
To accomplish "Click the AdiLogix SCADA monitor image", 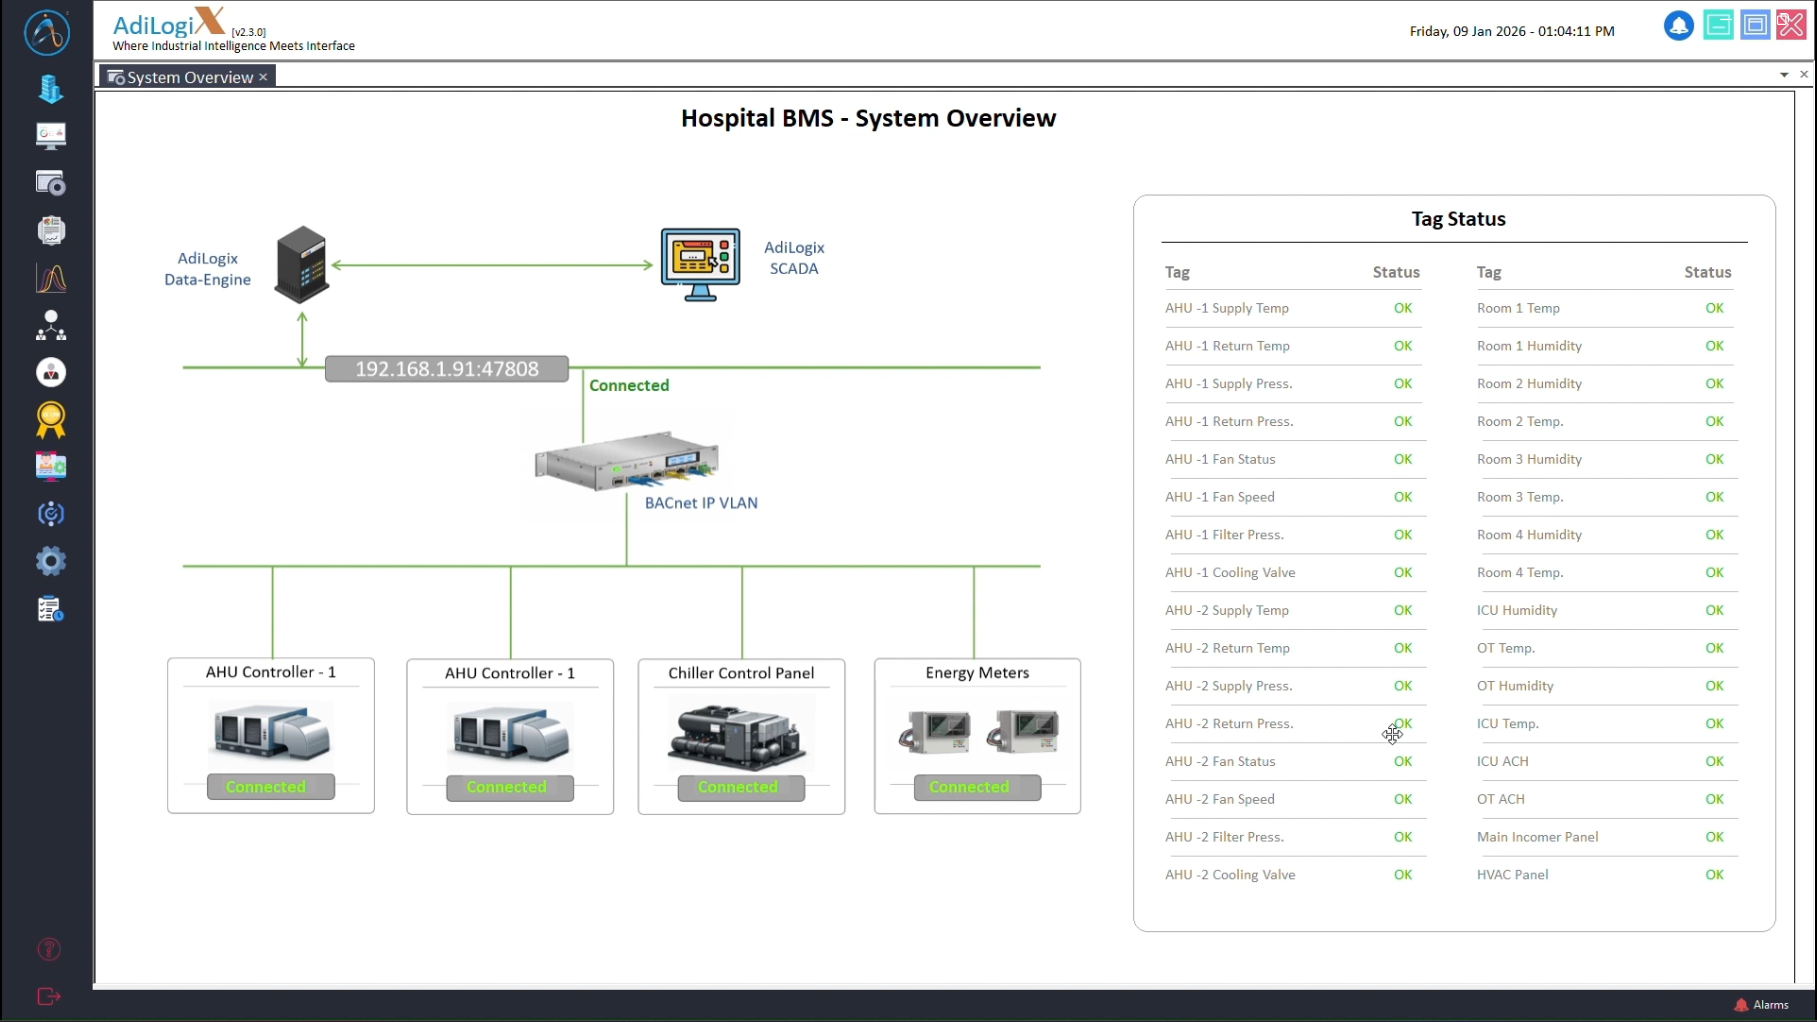I will (x=700, y=264).
